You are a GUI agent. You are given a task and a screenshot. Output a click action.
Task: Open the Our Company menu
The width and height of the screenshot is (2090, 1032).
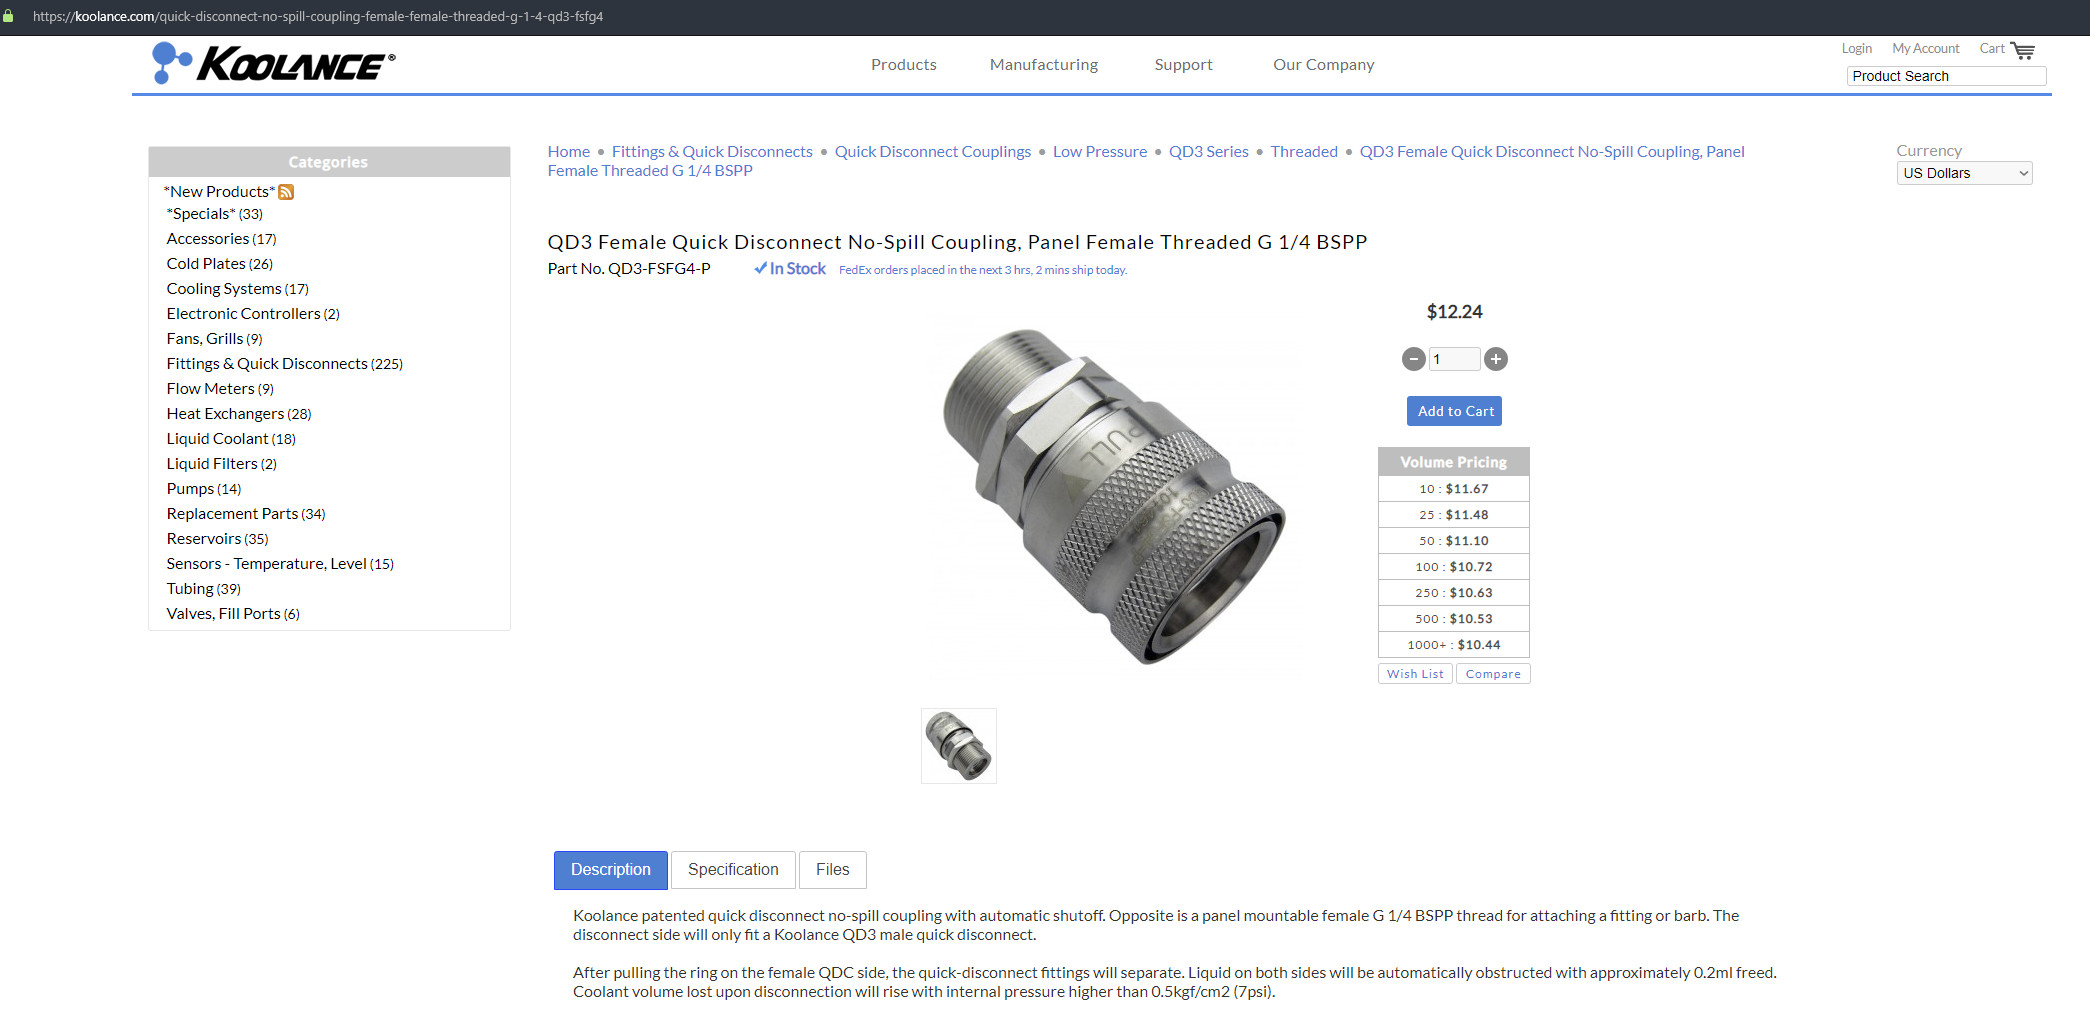(x=1324, y=65)
